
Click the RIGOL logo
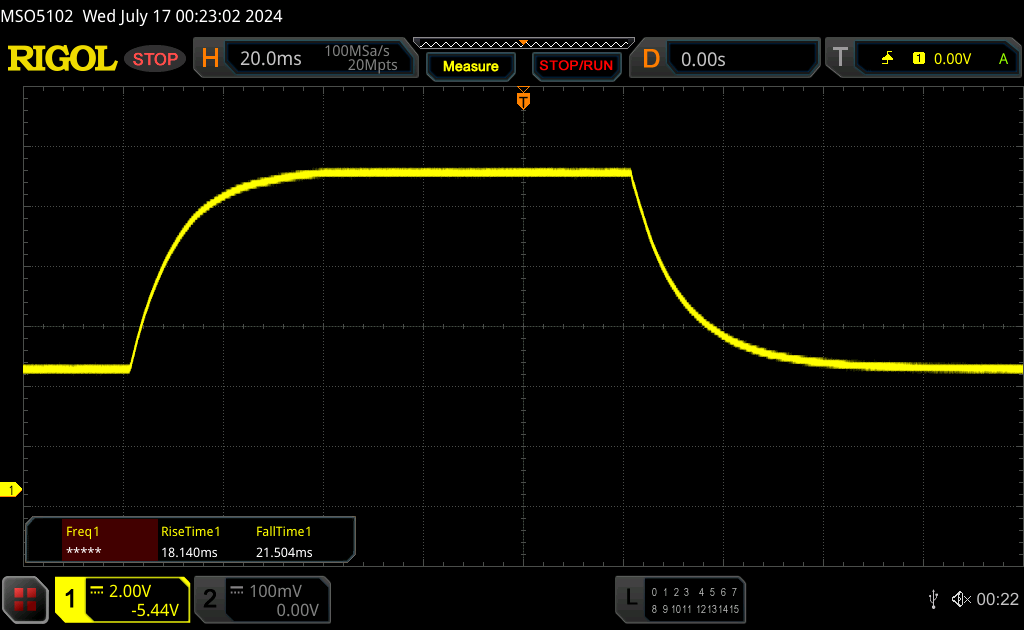click(x=62, y=59)
